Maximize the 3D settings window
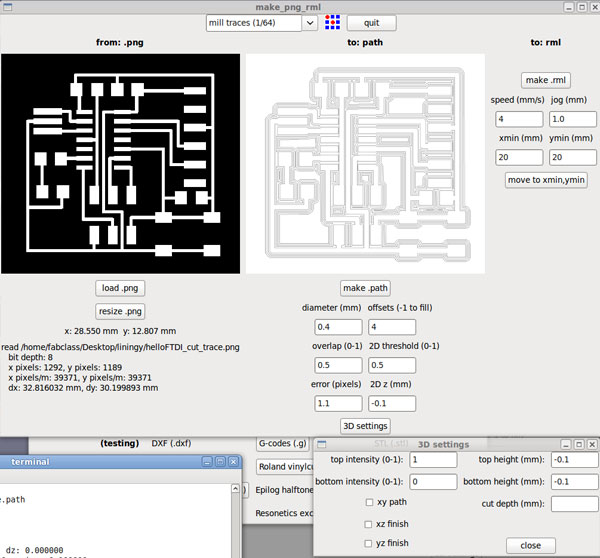Image resolution: width=600 pixels, height=558 pixels. pyautogui.click(x=579, y=444)
